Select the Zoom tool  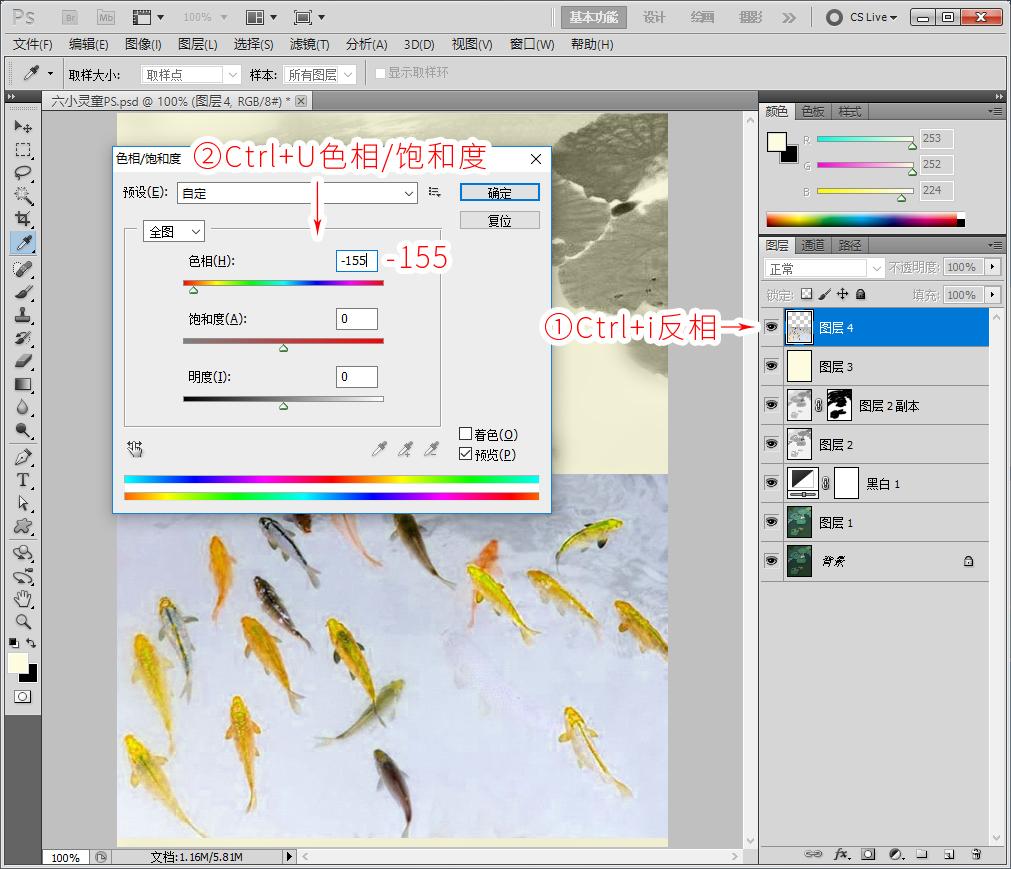(23, 621)
